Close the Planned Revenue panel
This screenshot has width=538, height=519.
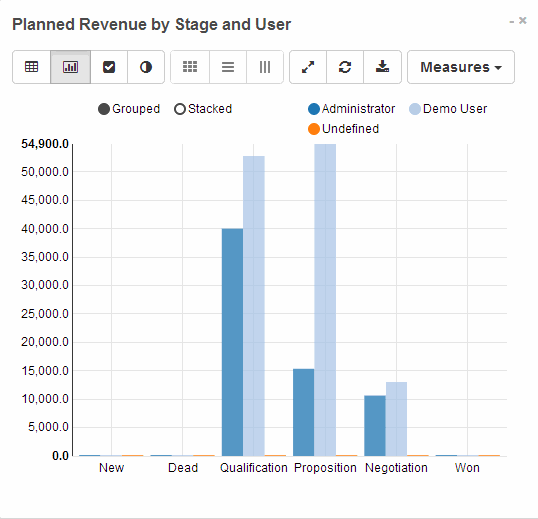(523, 21)
